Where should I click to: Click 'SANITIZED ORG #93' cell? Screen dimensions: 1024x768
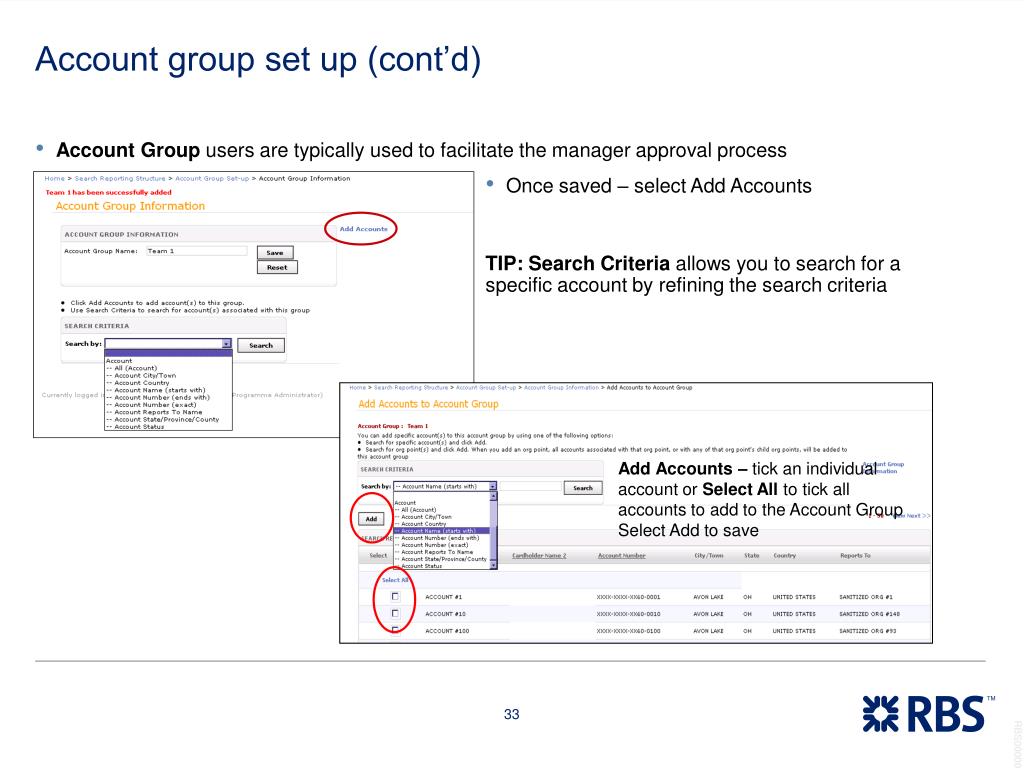pyautogui.click(x=867, y=631)
